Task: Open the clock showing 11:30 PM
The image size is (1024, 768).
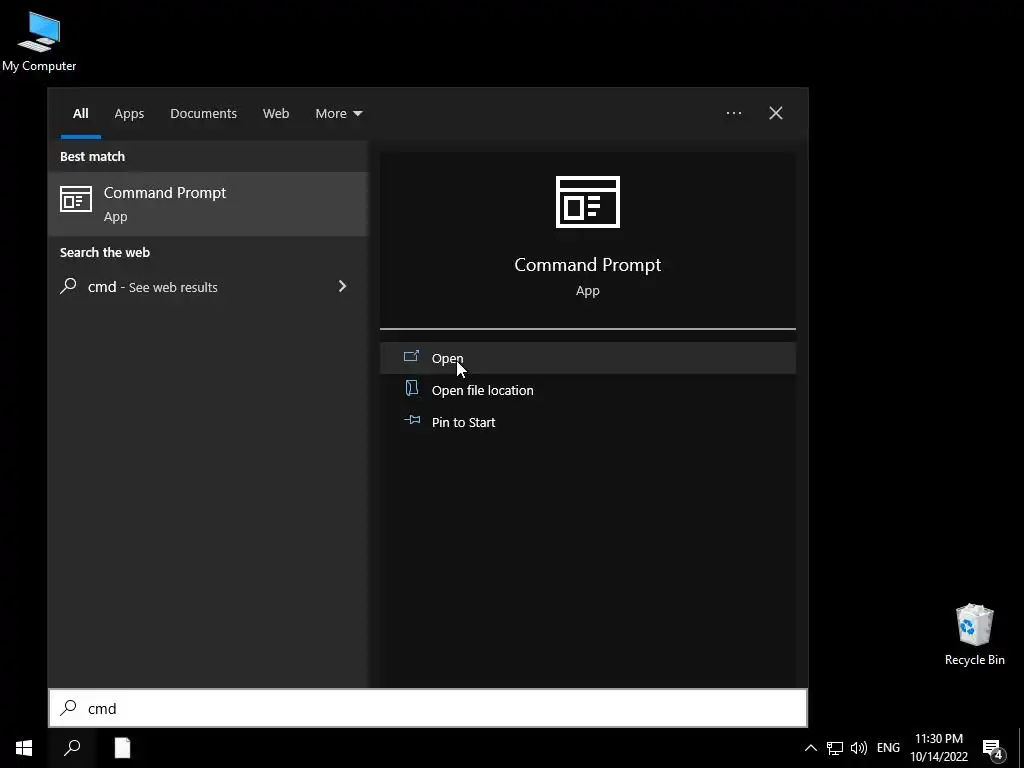Action: click(939, 748)
